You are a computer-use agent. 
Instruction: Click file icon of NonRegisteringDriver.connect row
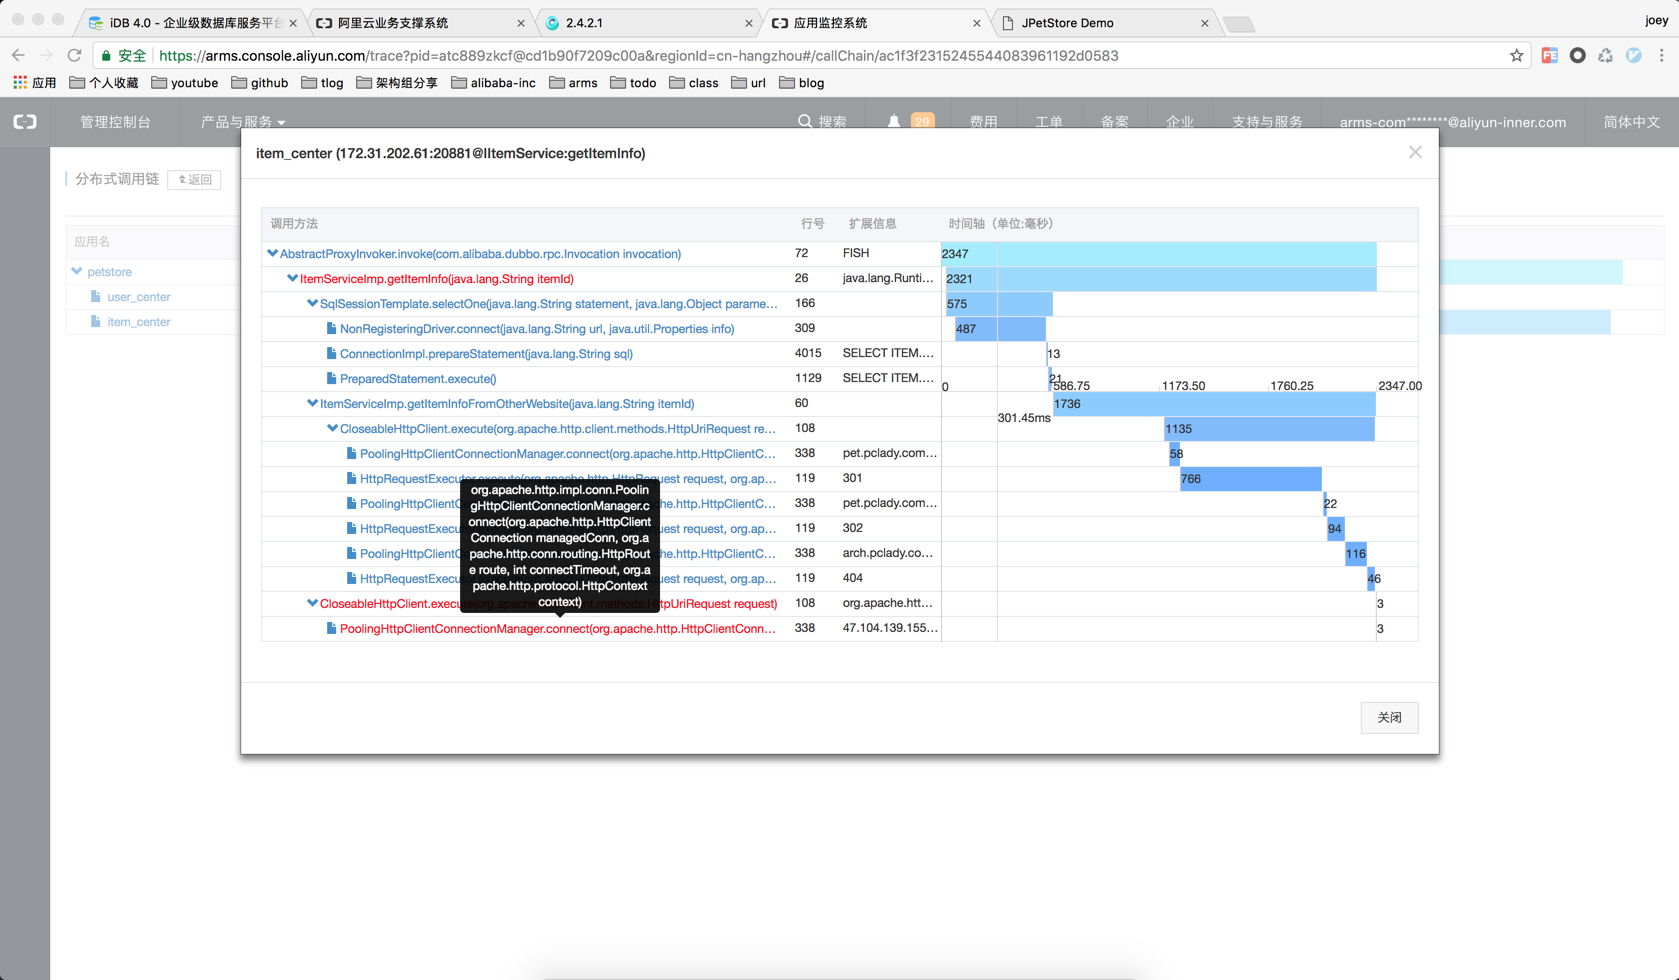click(x=331, y=329)
